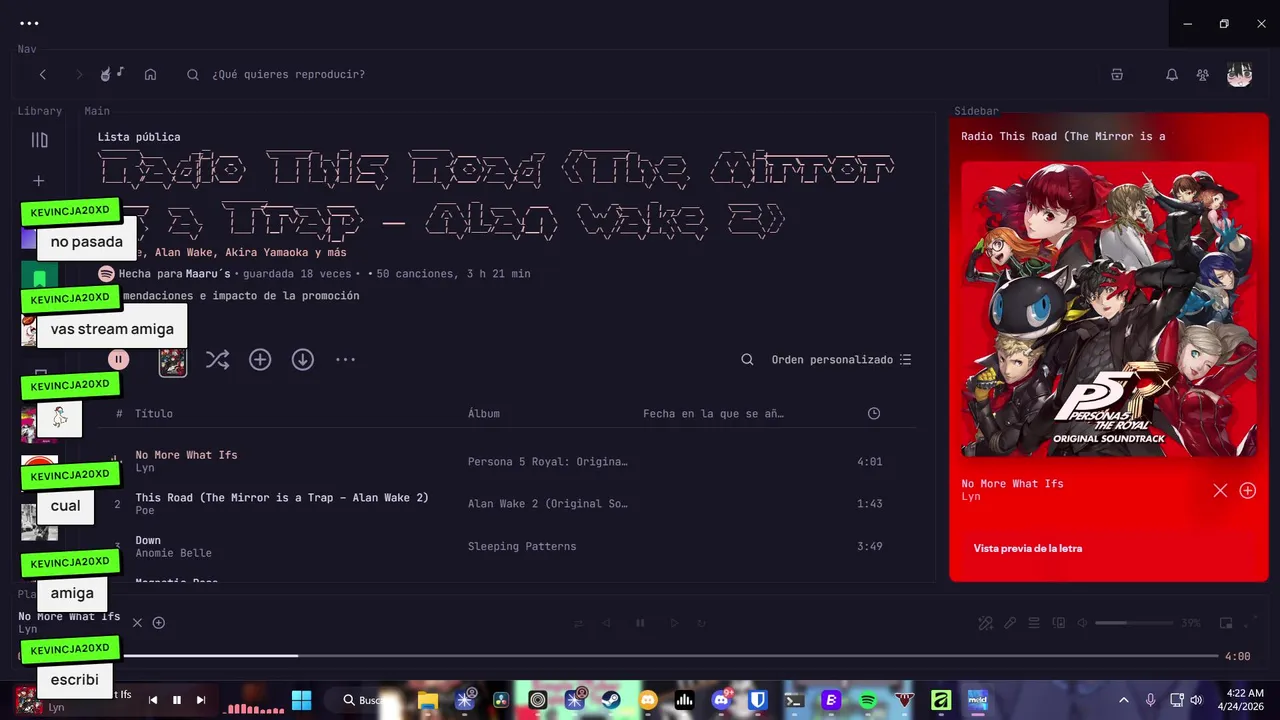Open the notifications bell
Screen dimensions: 1280x720
pyautogui.click(x=1172, y=75)
